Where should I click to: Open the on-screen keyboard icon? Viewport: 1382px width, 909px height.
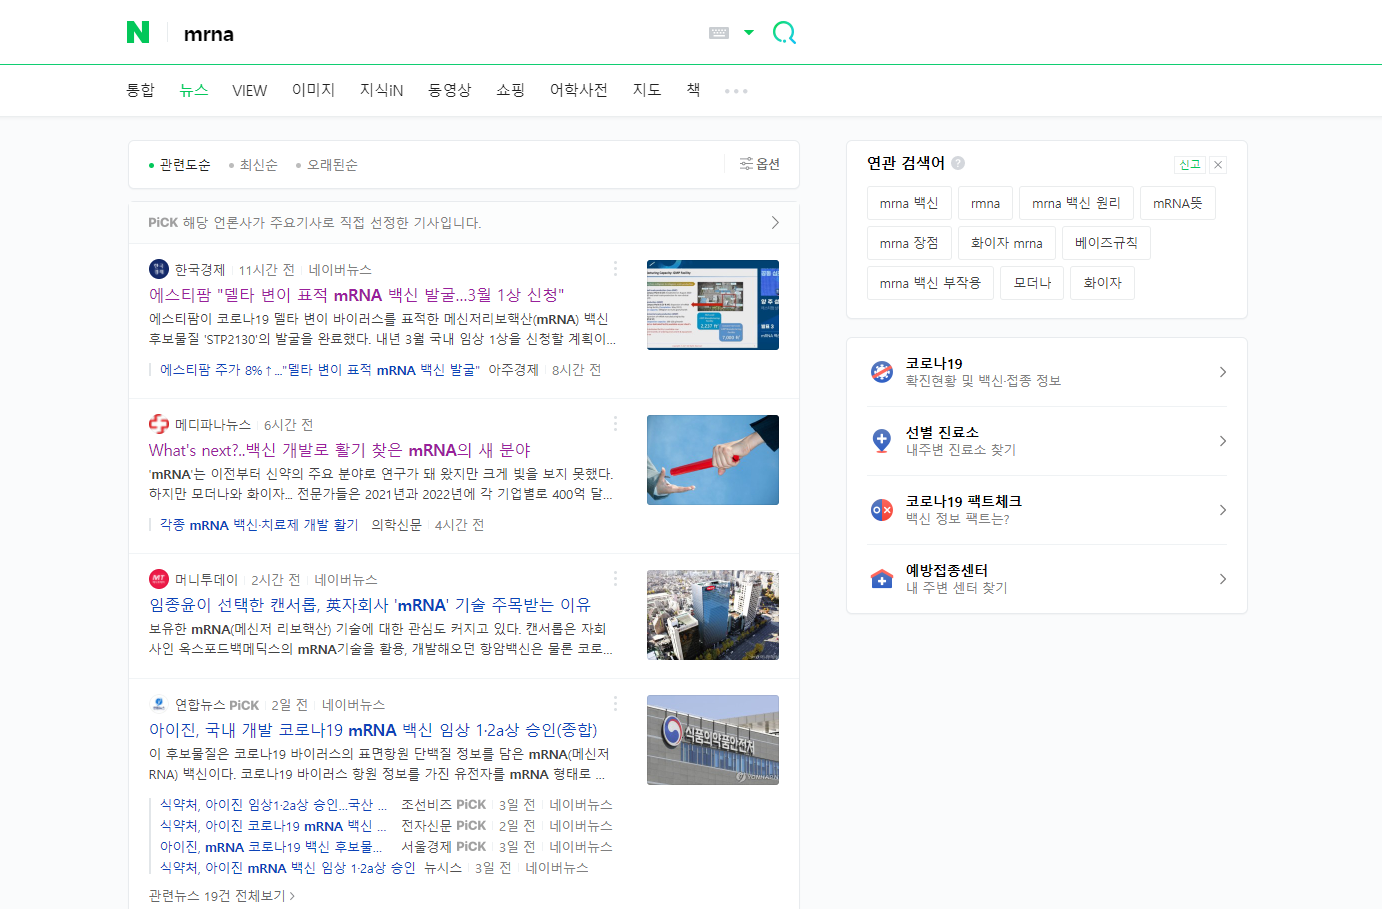pyautogui.click(x=719, y=33)
